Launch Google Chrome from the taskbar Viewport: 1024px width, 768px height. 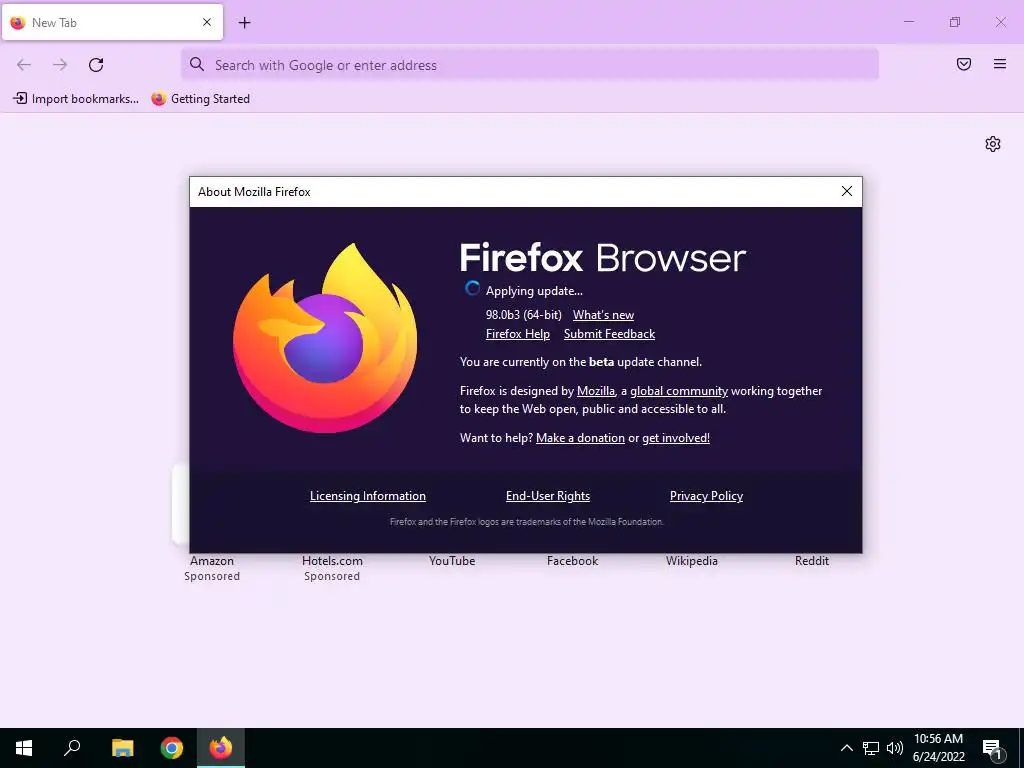172,748
